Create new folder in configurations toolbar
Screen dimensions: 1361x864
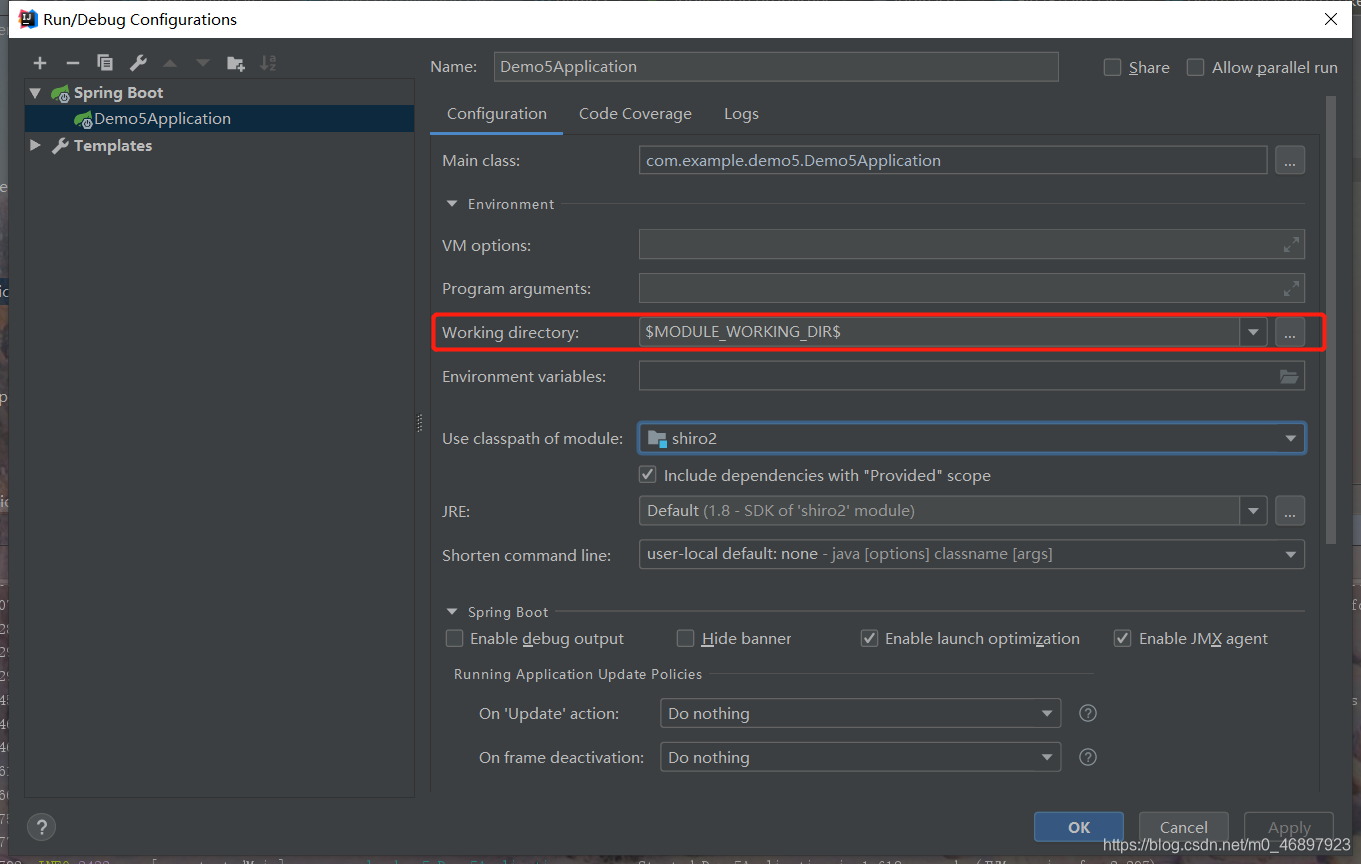[x=236, y=63]
